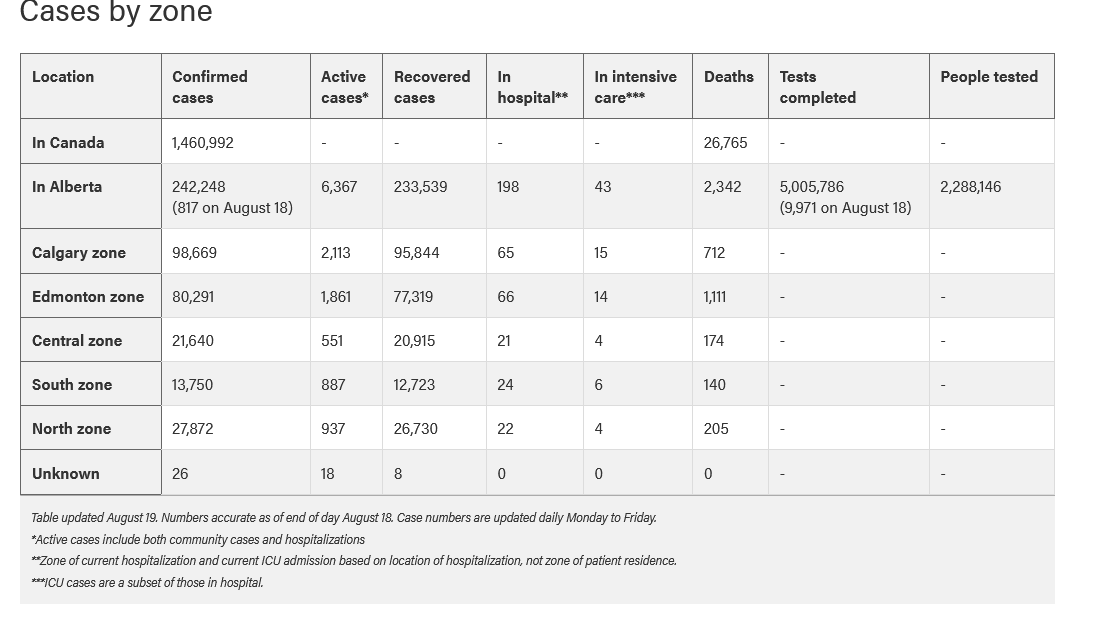The height and width of the screenshot is (631, 1097).
Task: Click the People tested column header
Action: click(x=991, y=86)
